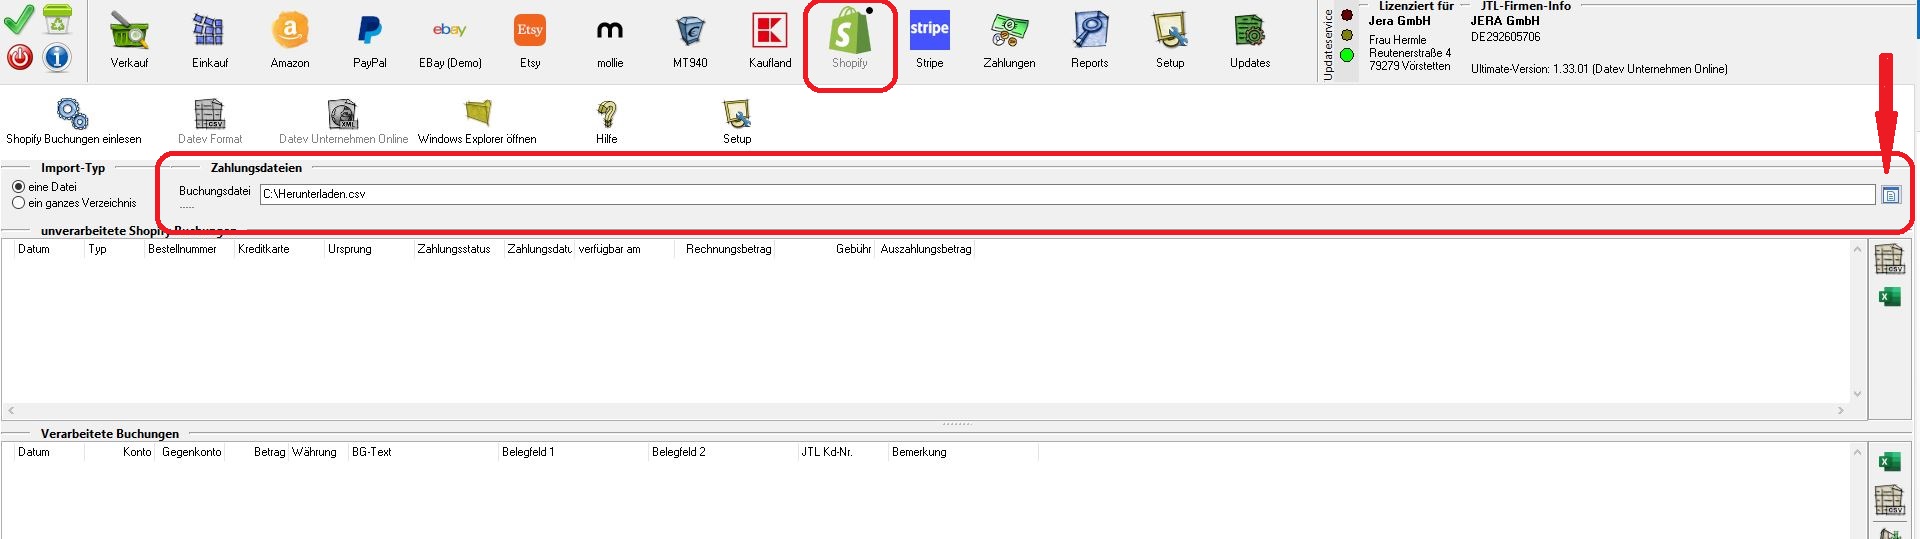Click the PayPal toolbar icon
Screen dimensions: 1920x539
(x=369, y=40)
